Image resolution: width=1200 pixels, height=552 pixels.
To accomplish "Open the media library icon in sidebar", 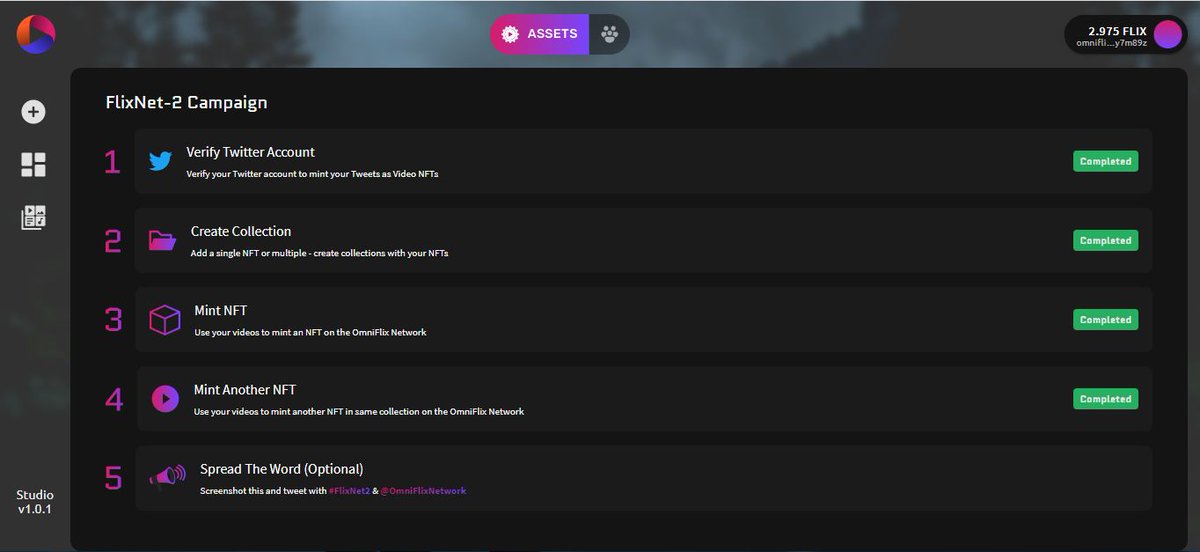I will pyautogui.click(x=34, y=217).
